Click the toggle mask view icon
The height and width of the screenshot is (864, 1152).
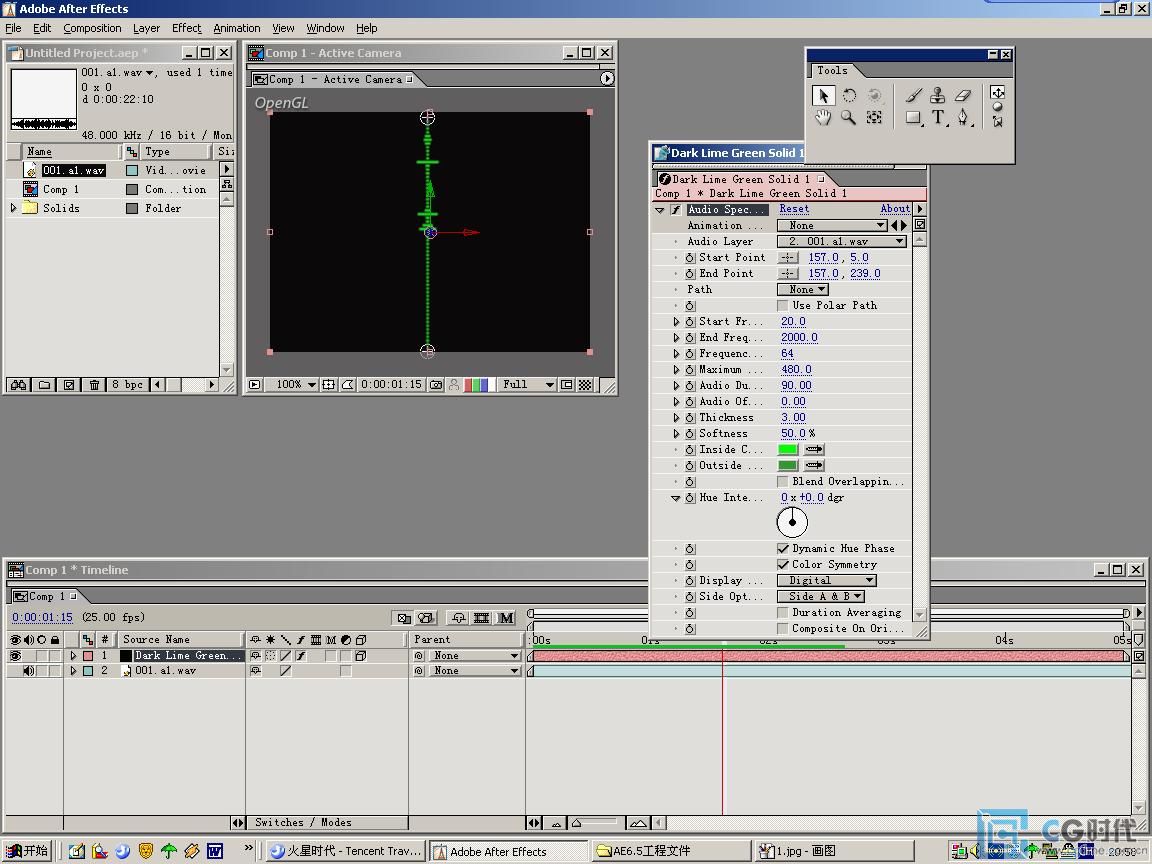coord(347,384)
